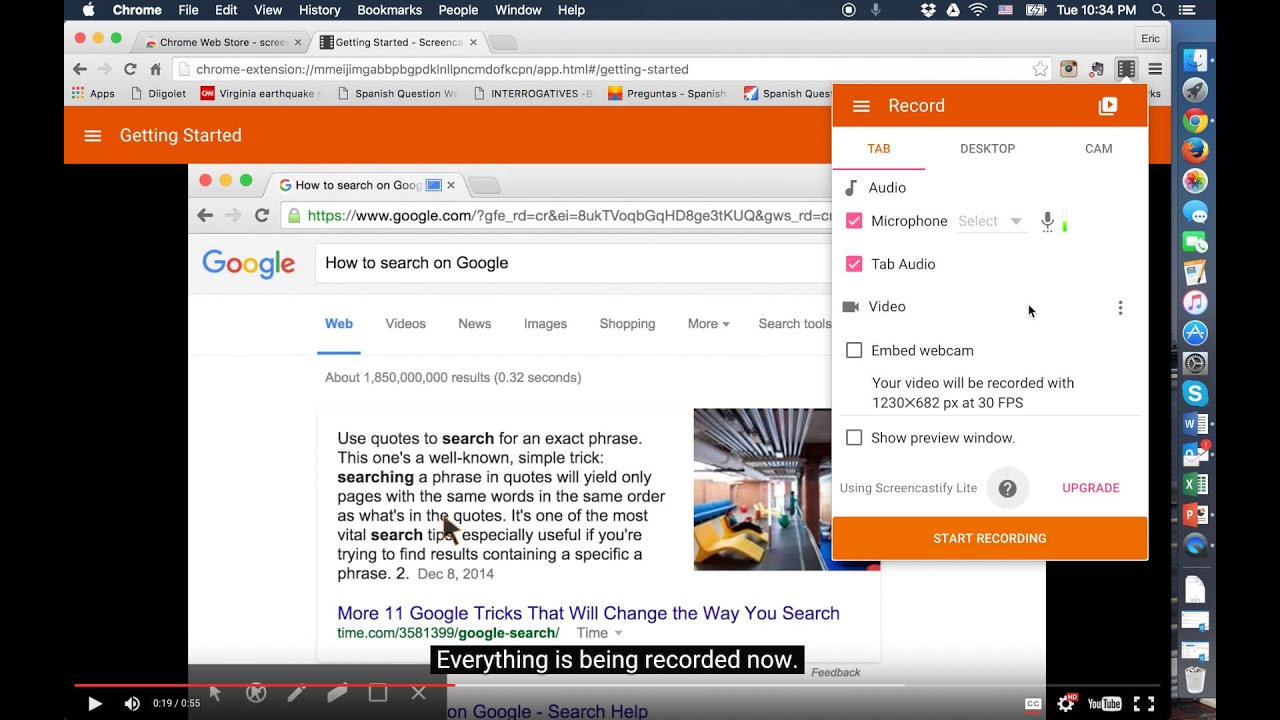Open the Apps bookmarks shortcut
This screenshot has width=1280, height=720.
click(x=93, y=93)
